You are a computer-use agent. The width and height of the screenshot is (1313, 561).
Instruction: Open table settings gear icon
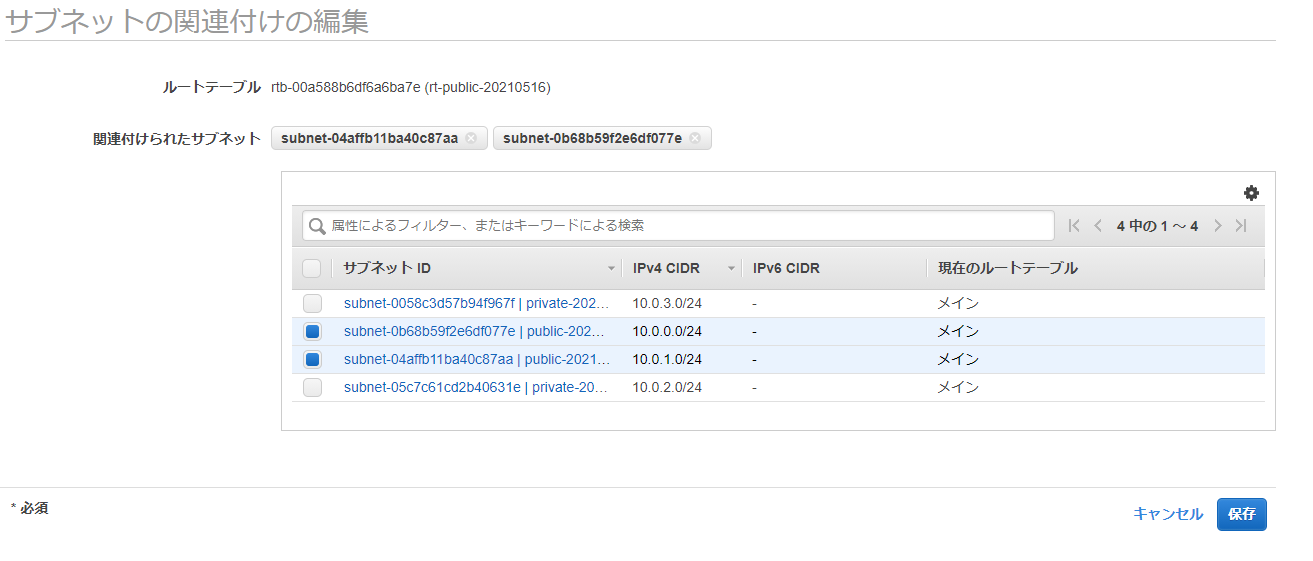tap(1251, 193)
